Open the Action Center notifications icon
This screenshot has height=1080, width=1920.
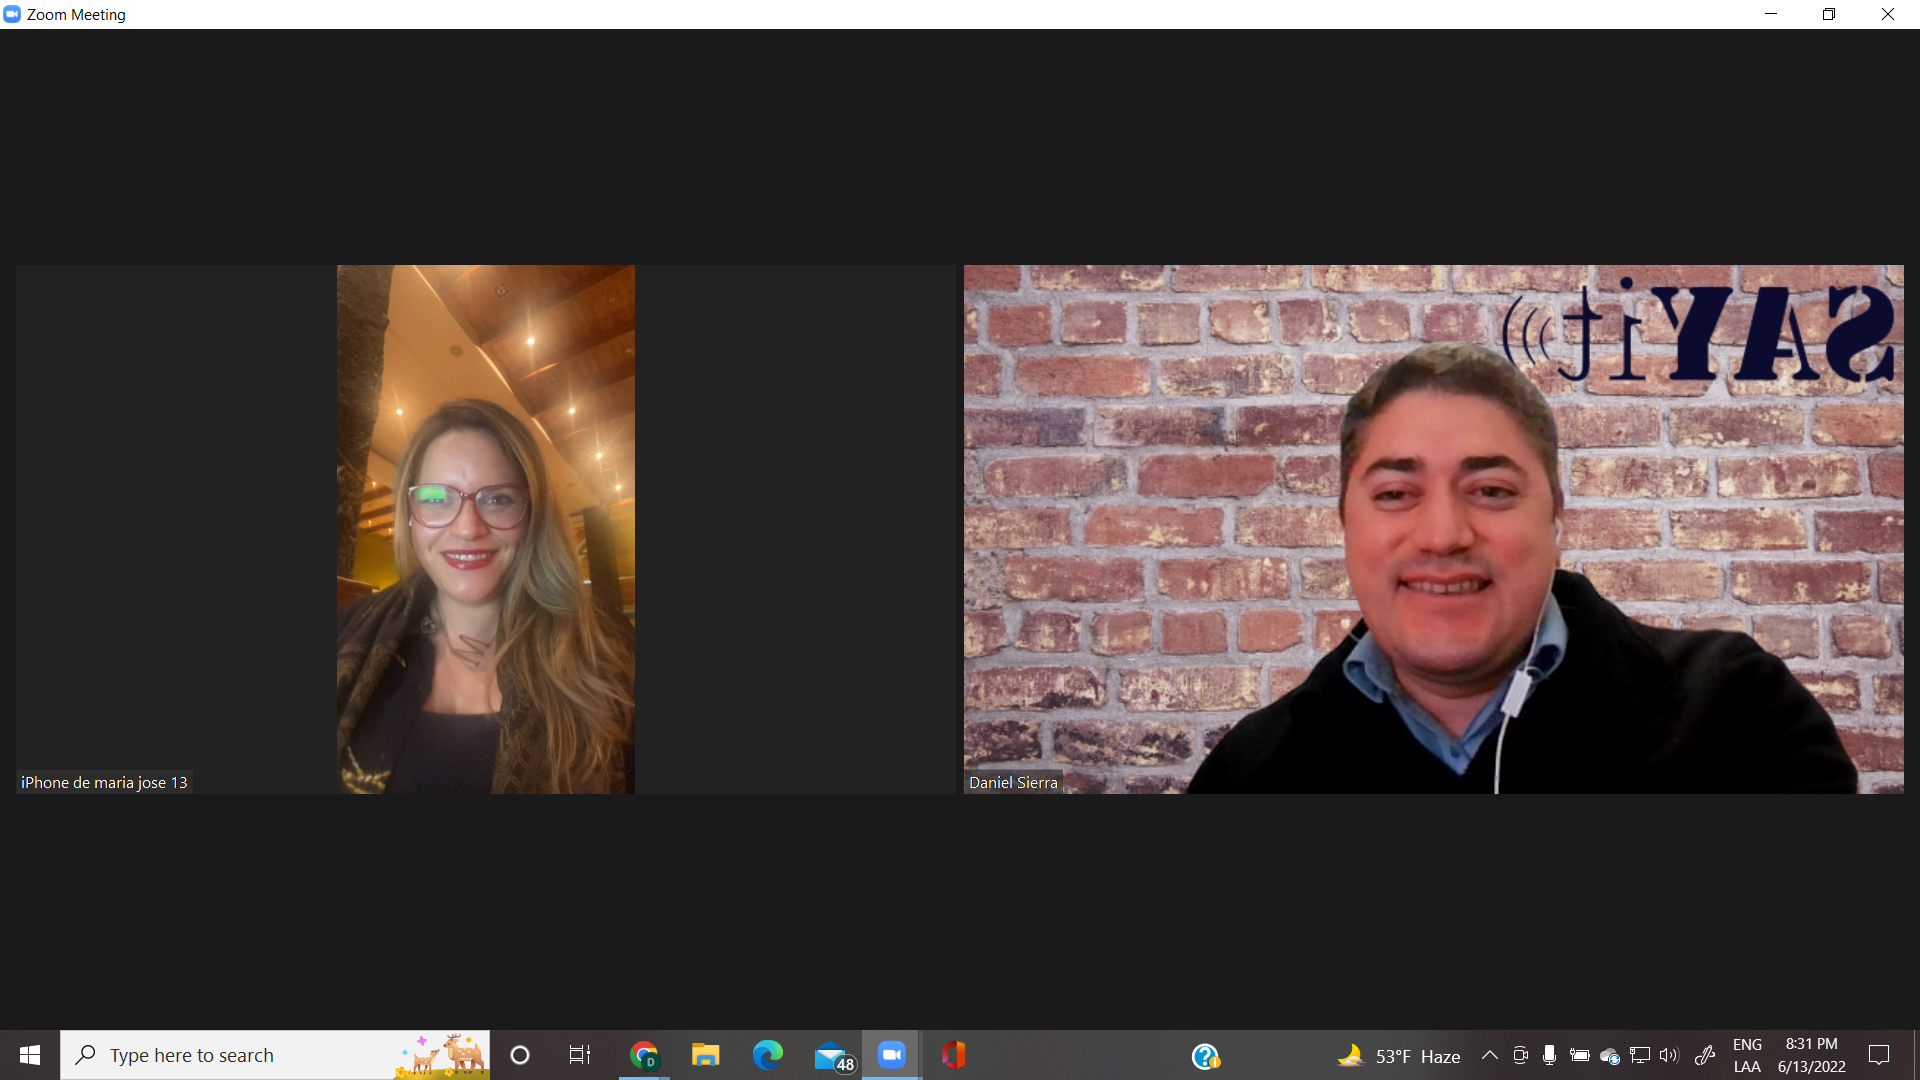(x=1879, y=1055)
